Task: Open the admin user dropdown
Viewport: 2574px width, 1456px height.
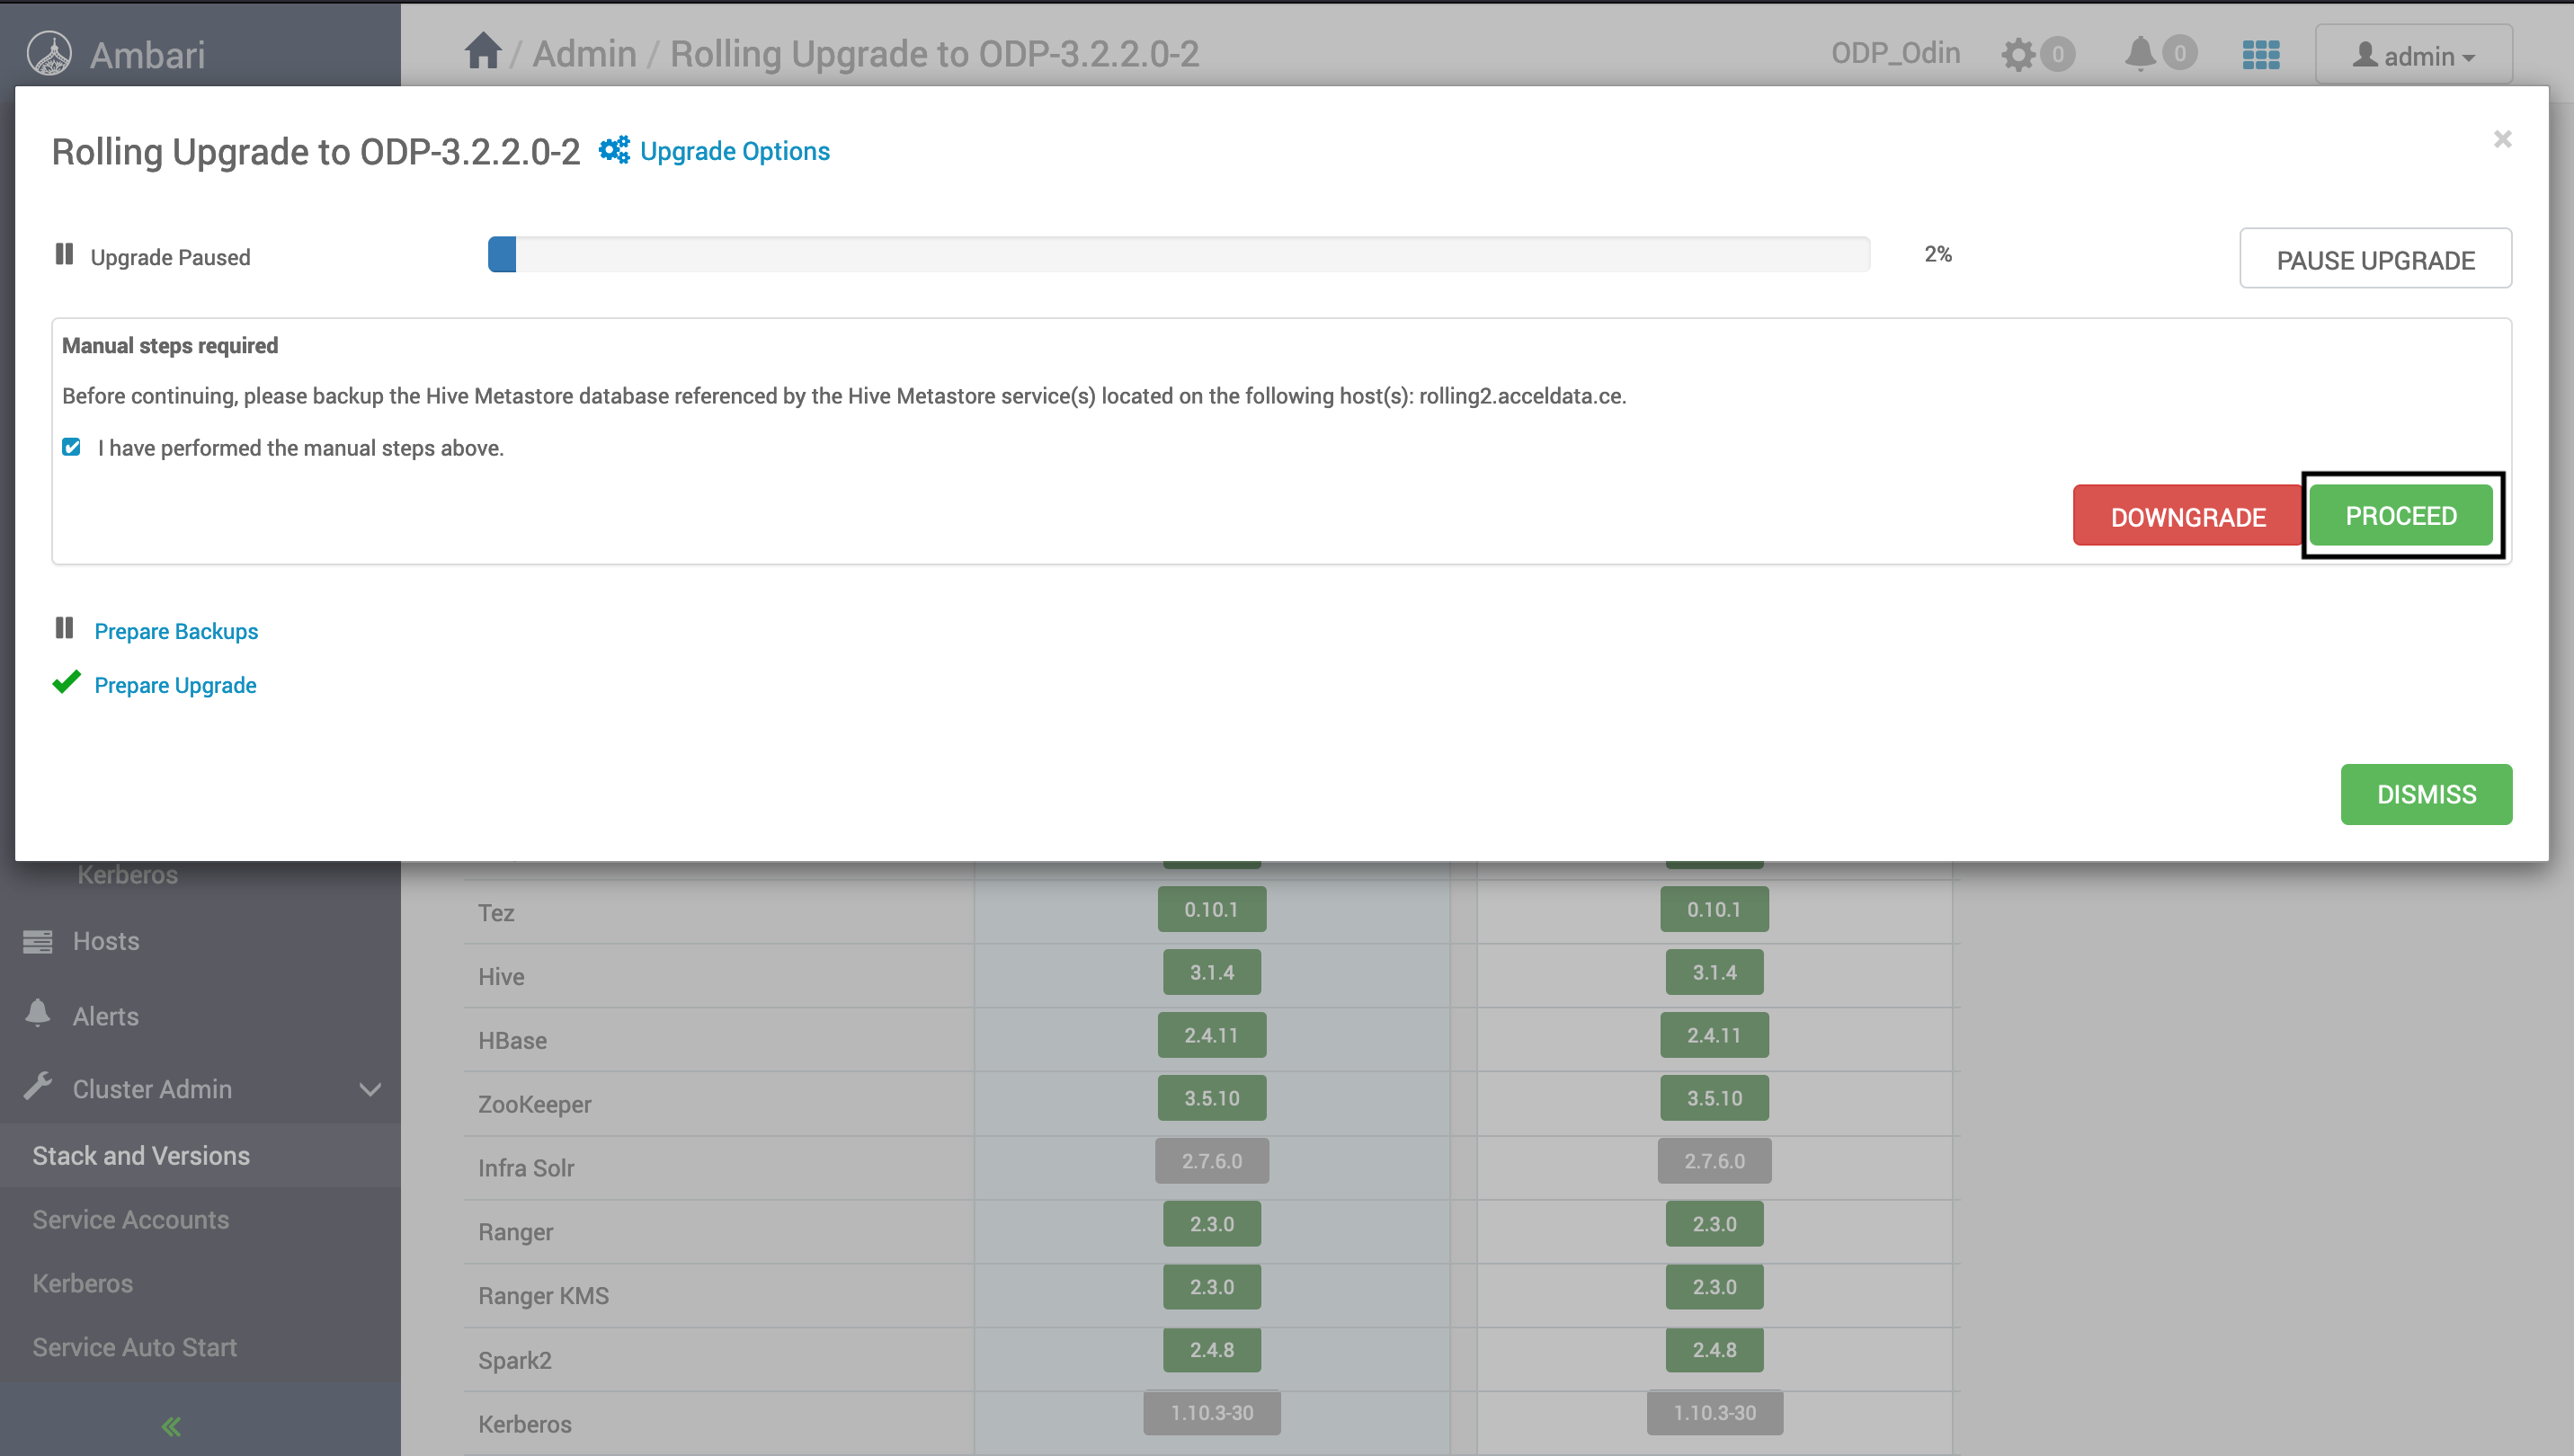Action: click(2413, 55)
